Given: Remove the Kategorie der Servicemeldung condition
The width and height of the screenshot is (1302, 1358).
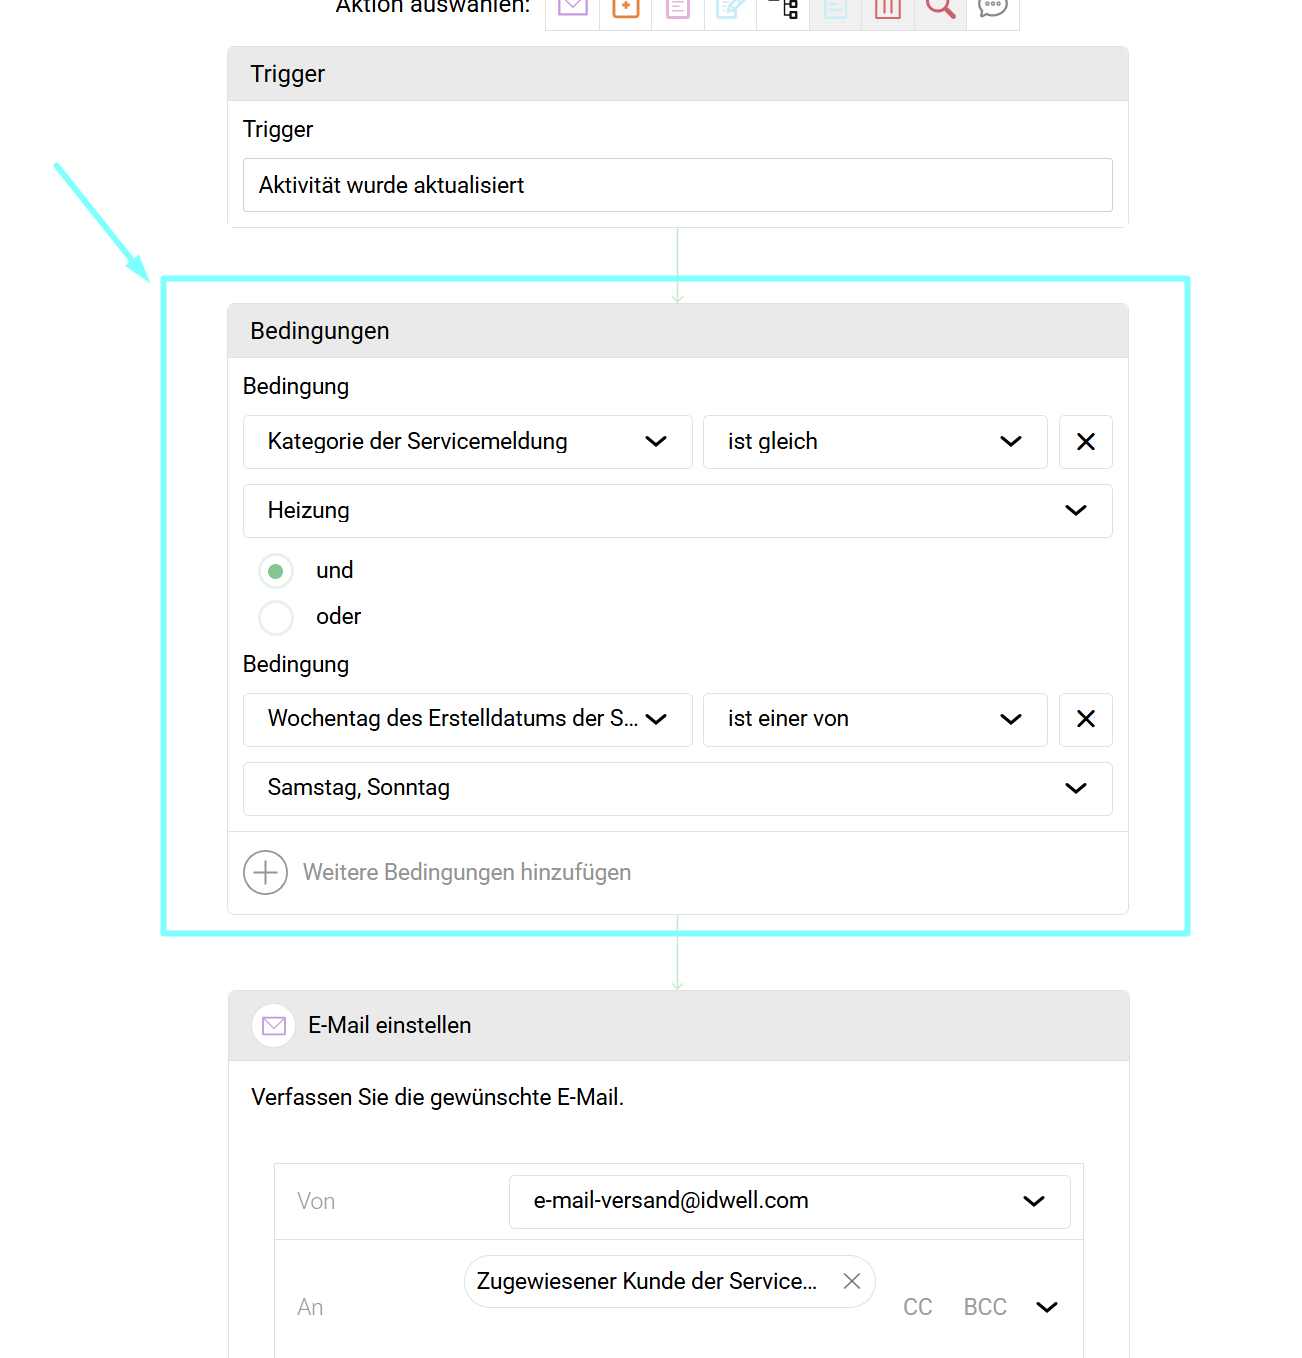Looking at the screenshot, I should point(1085,442).
